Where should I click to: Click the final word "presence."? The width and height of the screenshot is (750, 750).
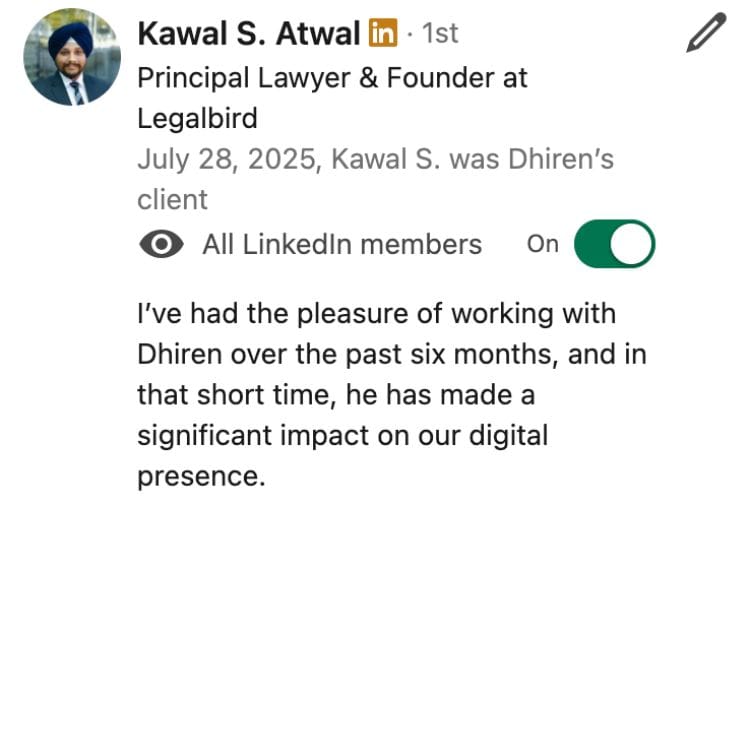tap(201, 476)
